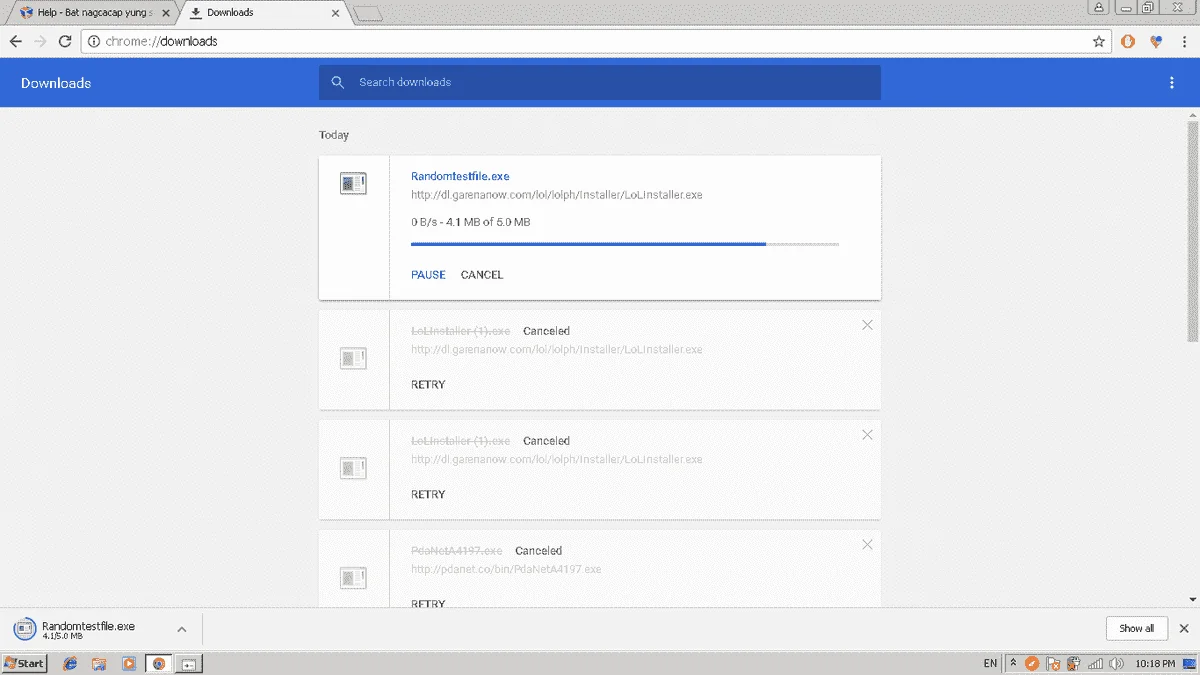Viewport: 1200px width, 675px height.
Task: Click the clock showing 10:18 PM
Action: (x=1155, y=663)
